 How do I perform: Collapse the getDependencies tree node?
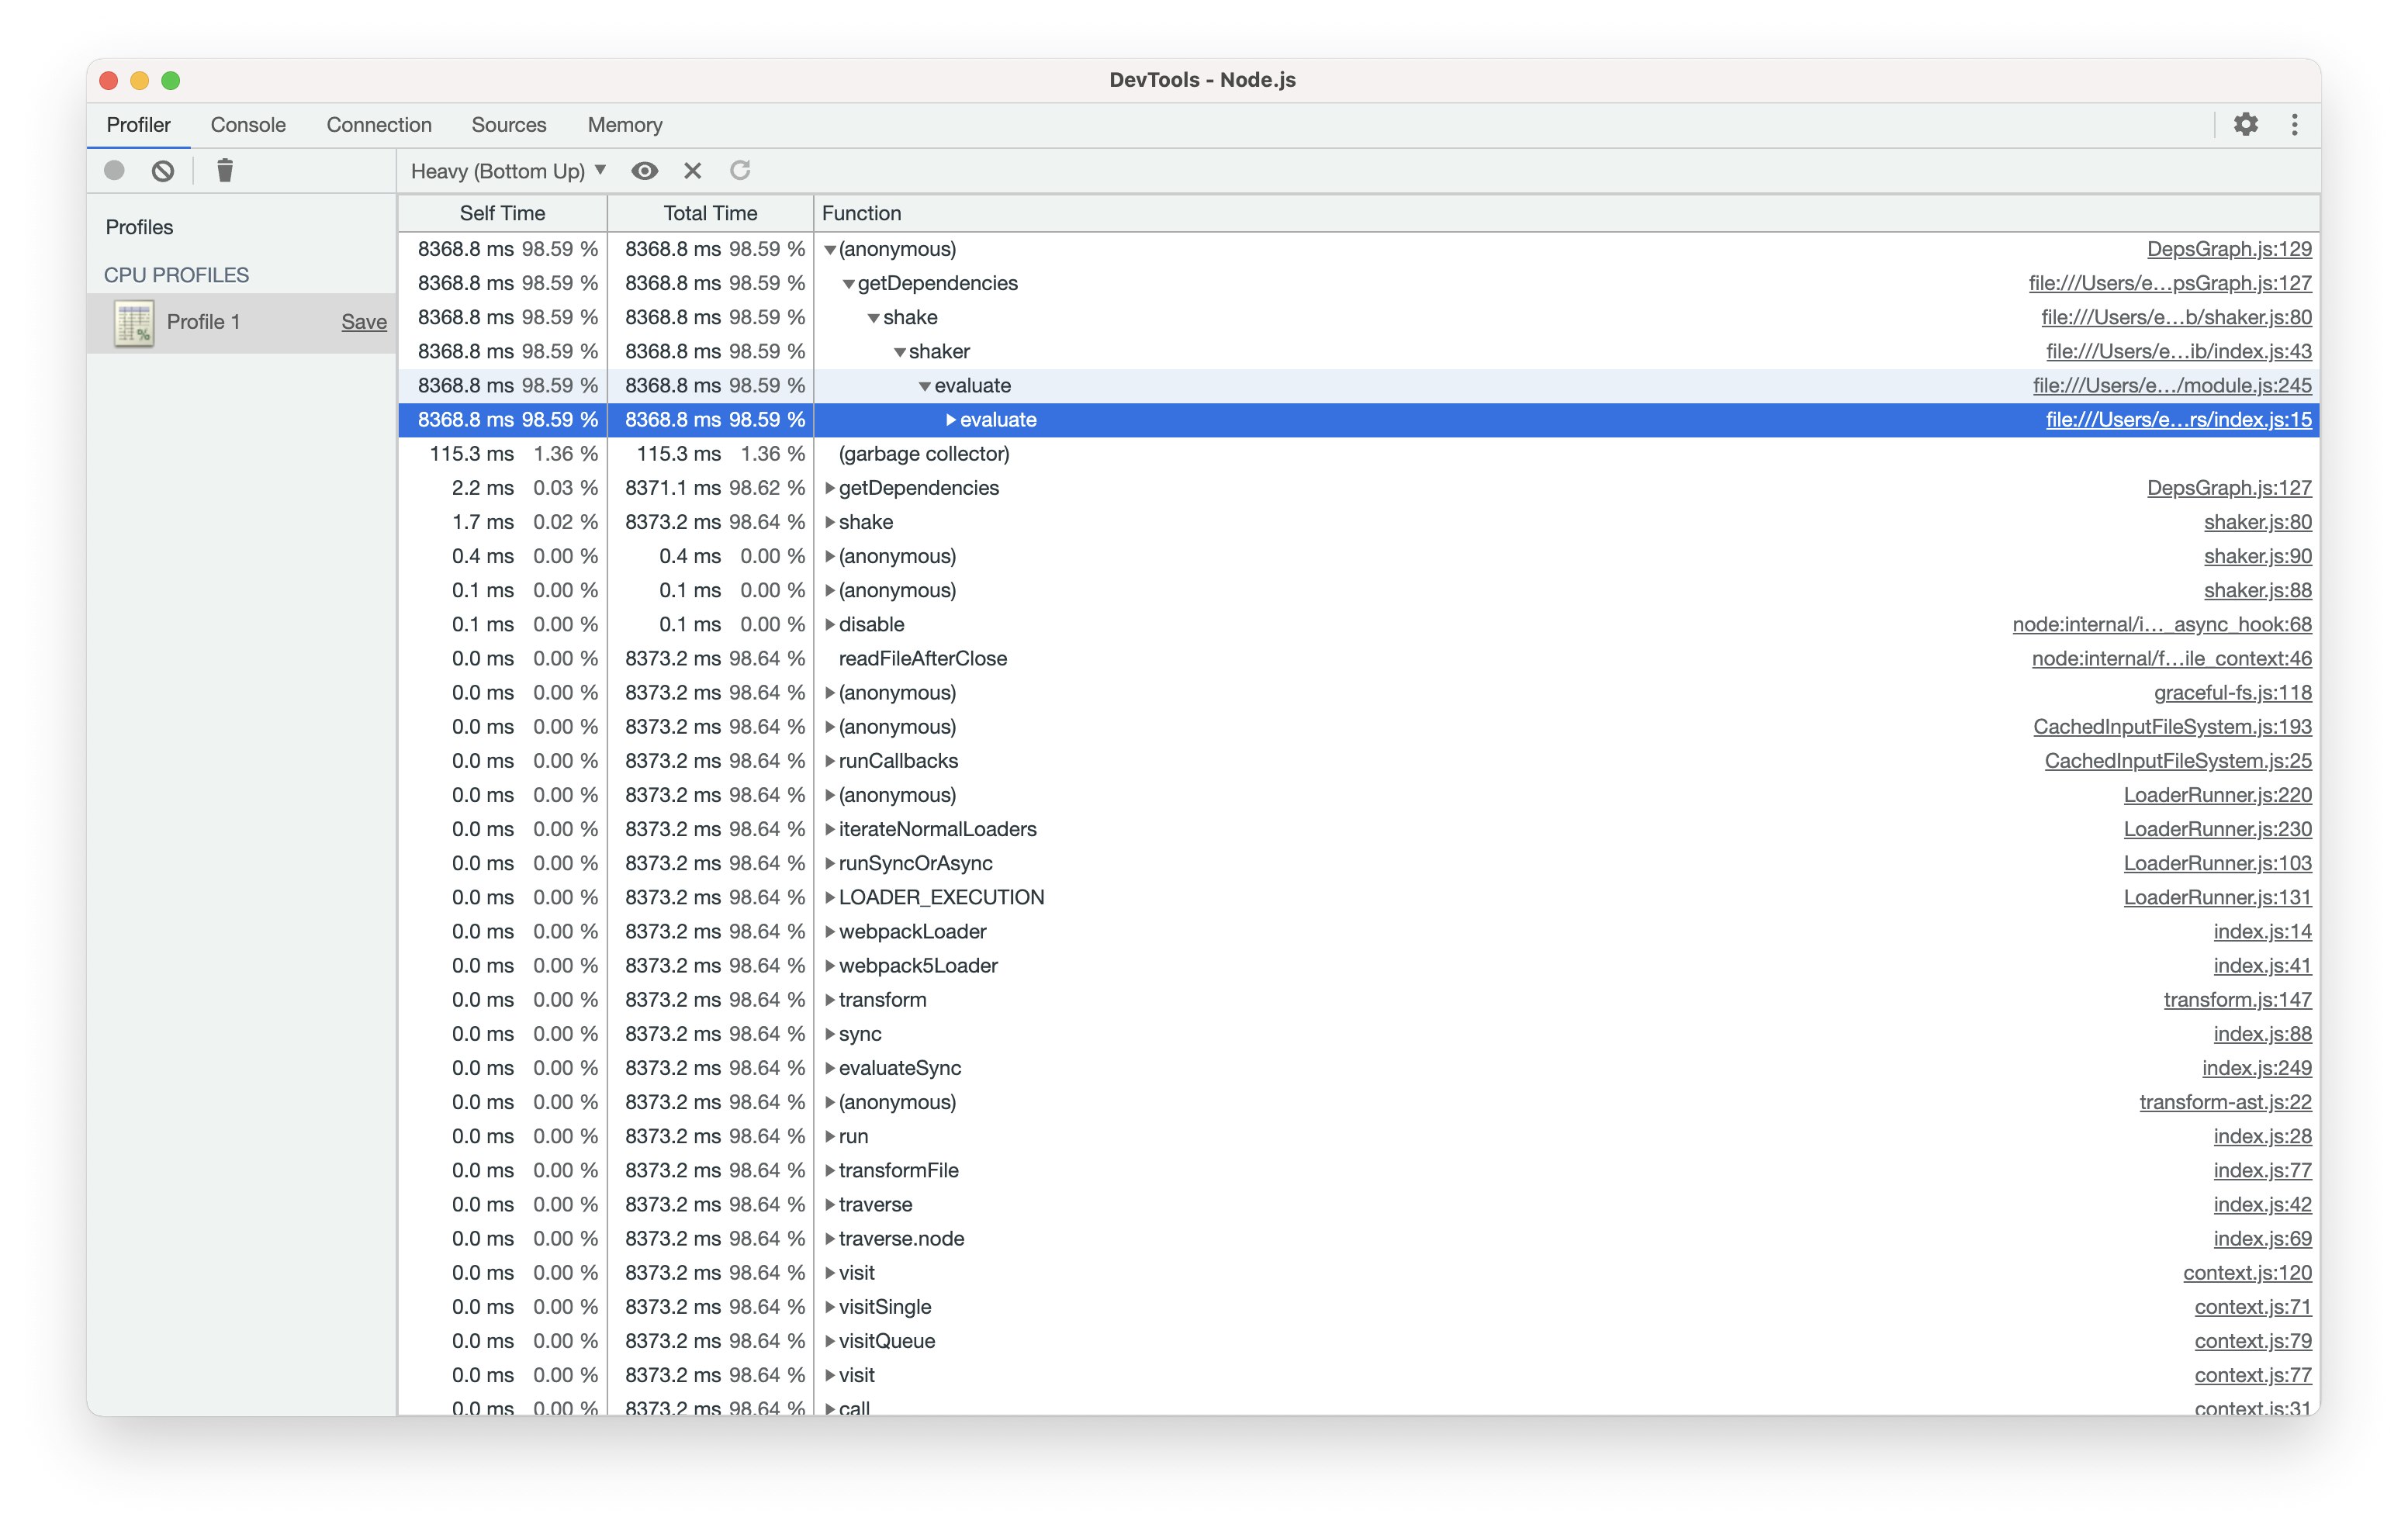tap(851, 283)
